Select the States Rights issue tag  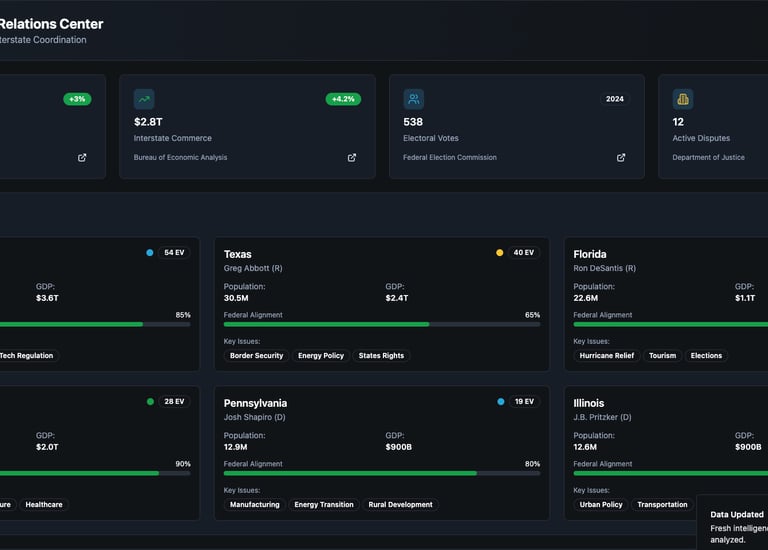381,356
